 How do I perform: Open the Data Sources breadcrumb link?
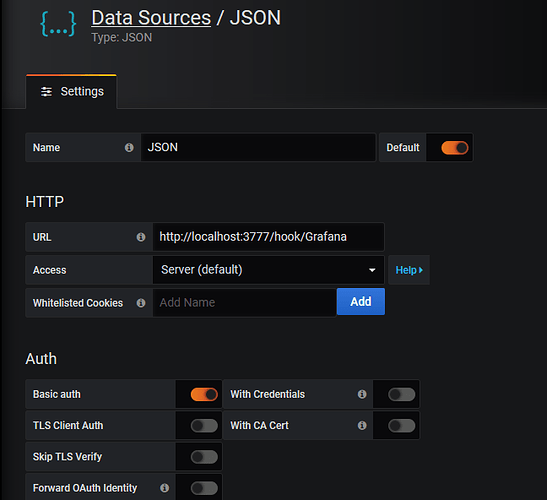pos(151,17)
